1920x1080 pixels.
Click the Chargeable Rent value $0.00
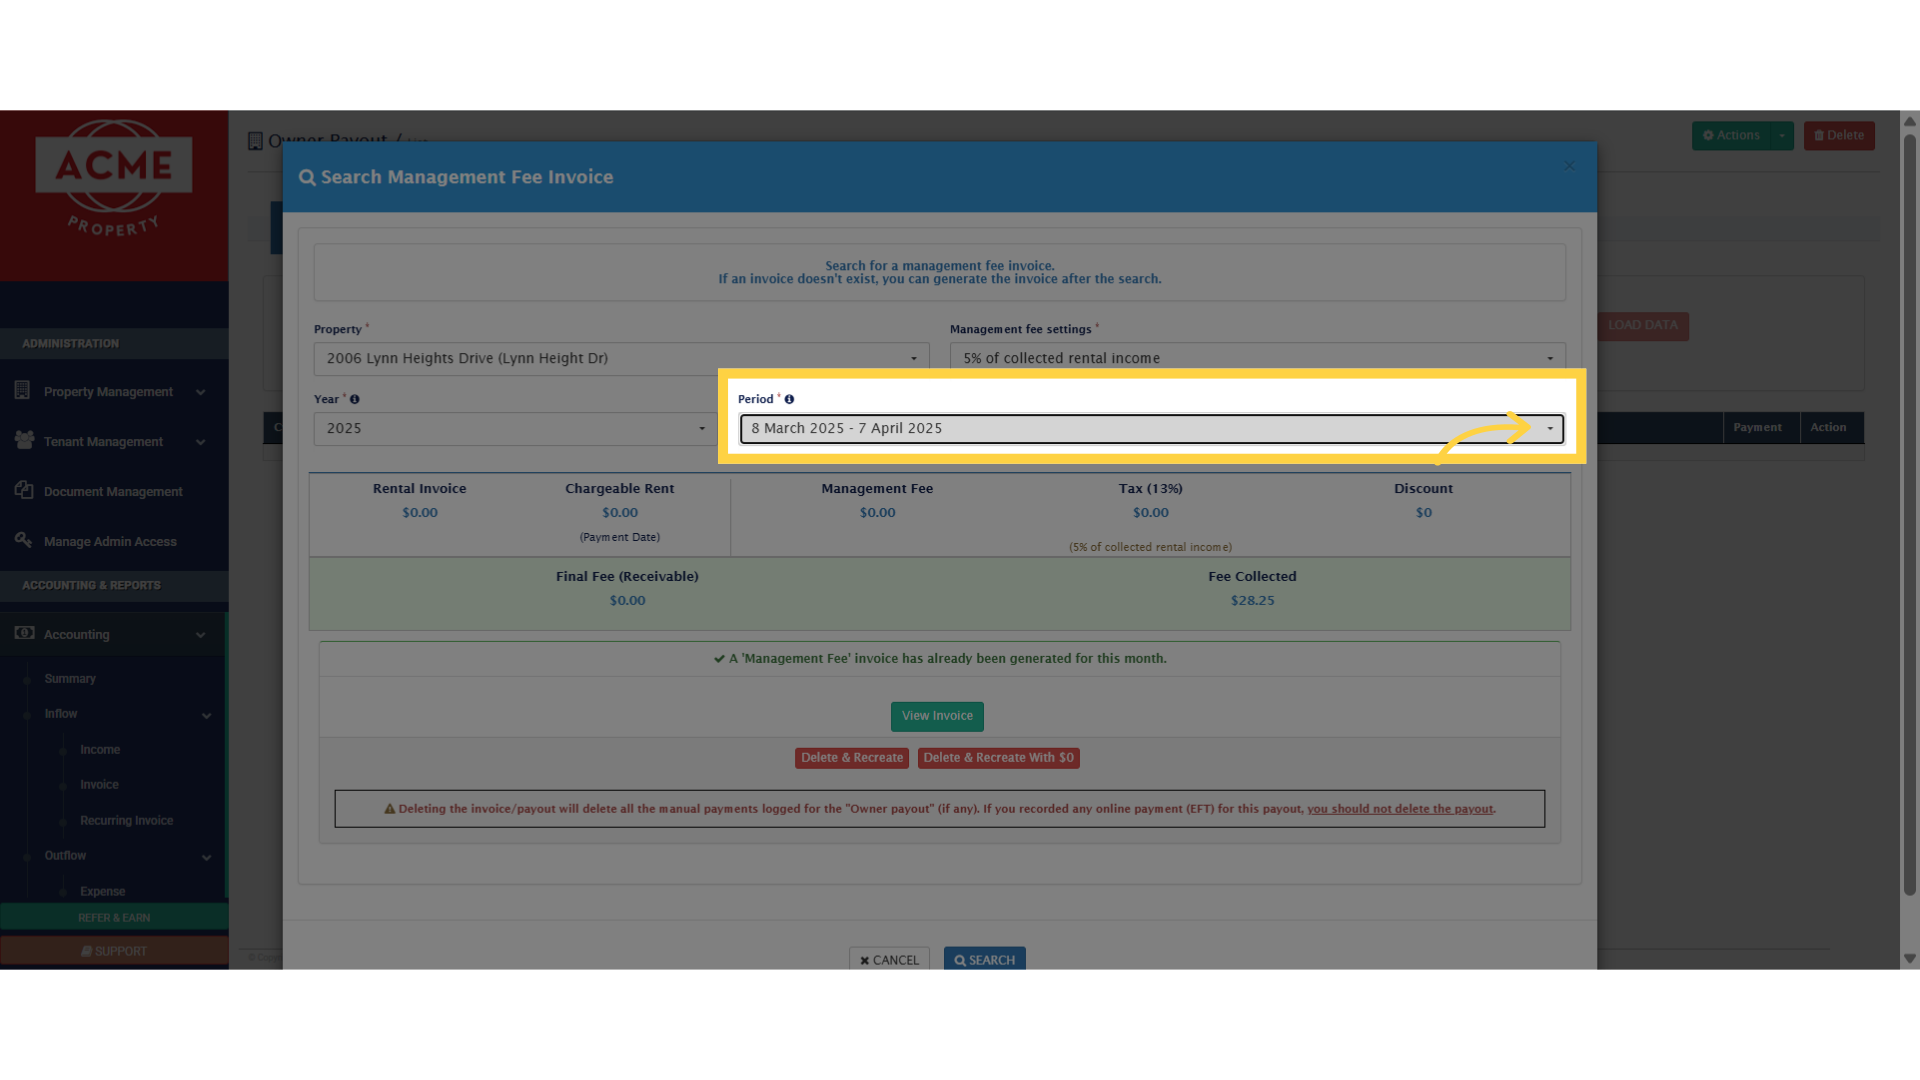pos(620,513)
